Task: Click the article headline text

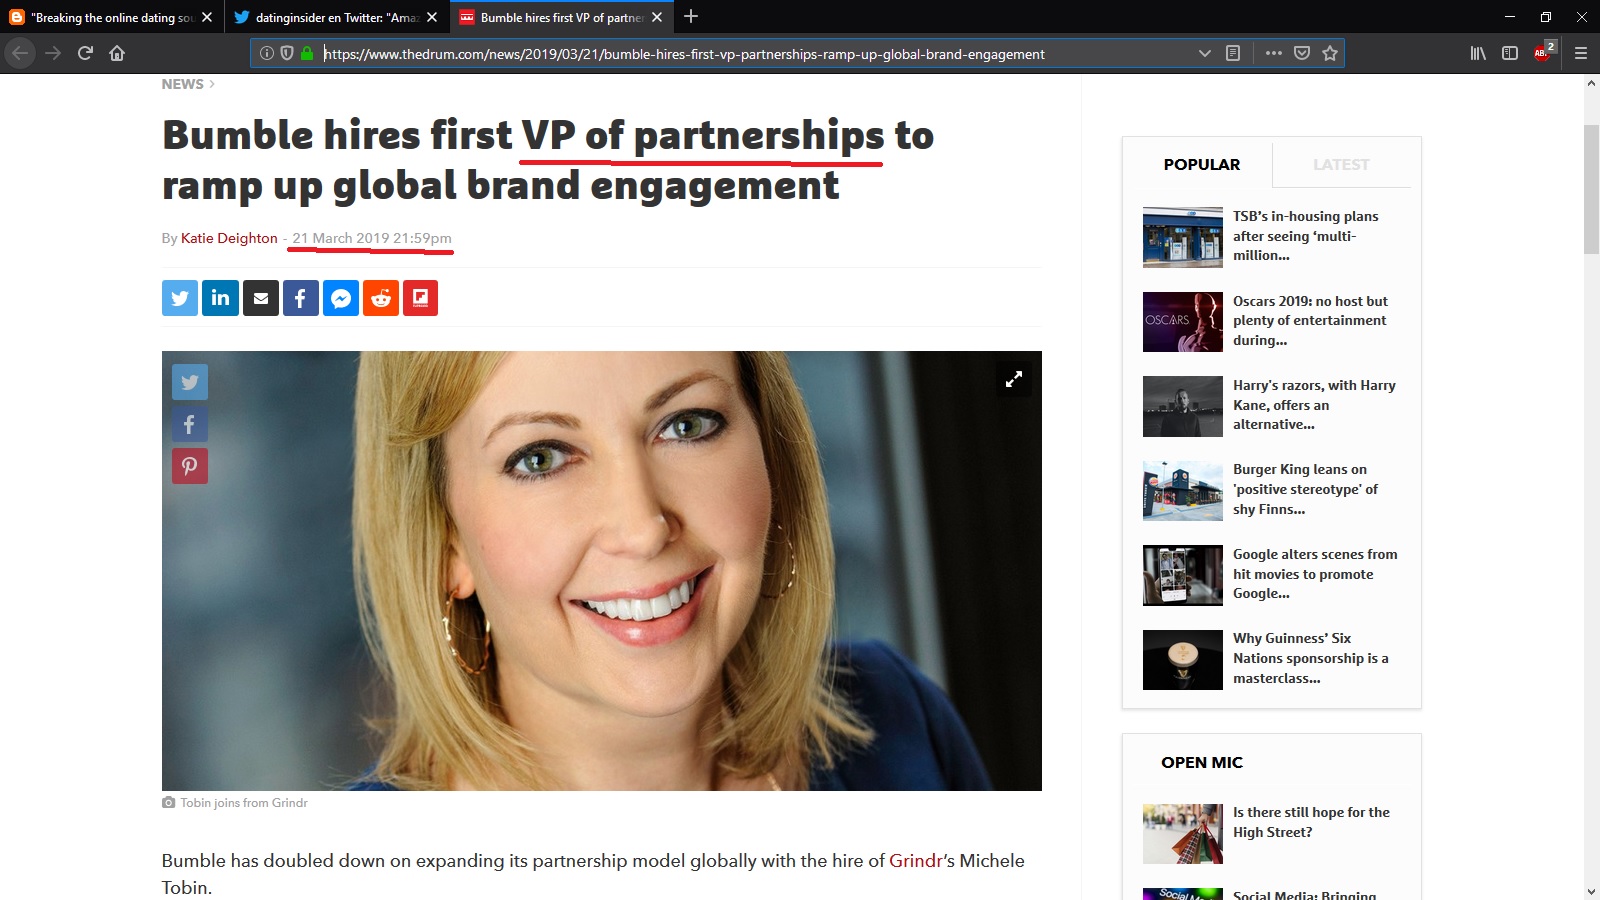Action: (x=548, y=160)
